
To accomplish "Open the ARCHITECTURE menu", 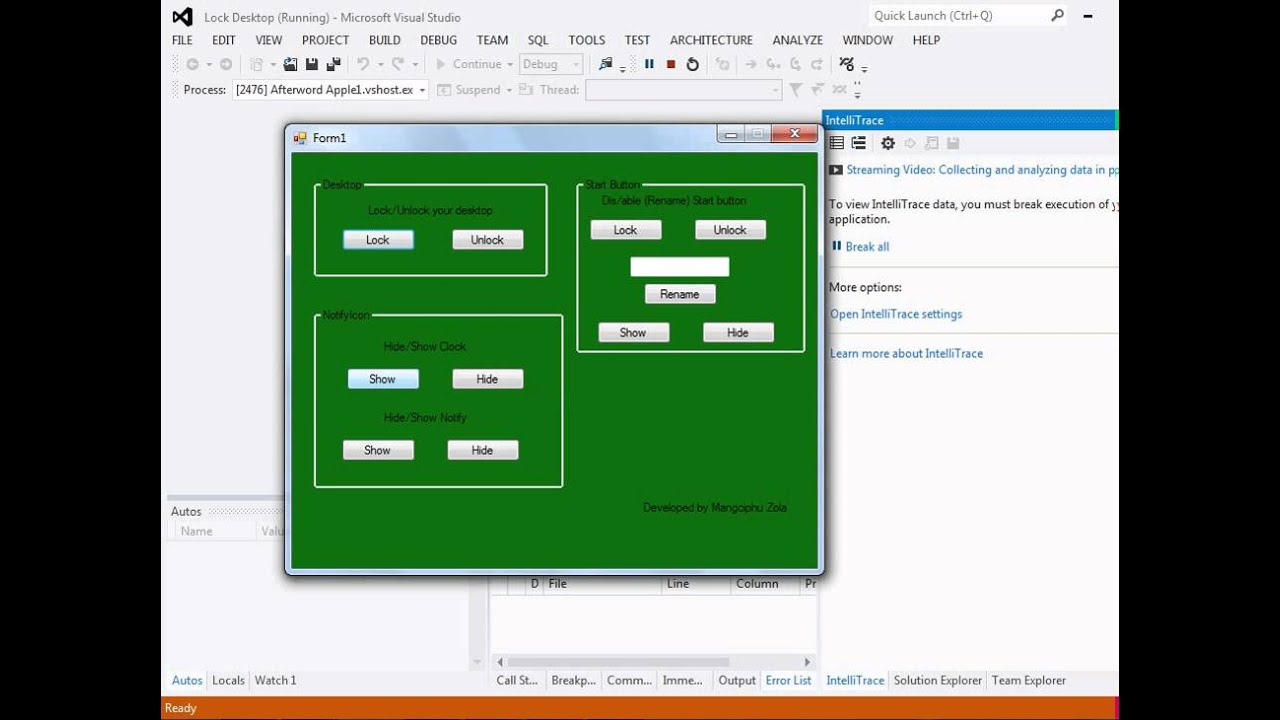I will point(711,40).
